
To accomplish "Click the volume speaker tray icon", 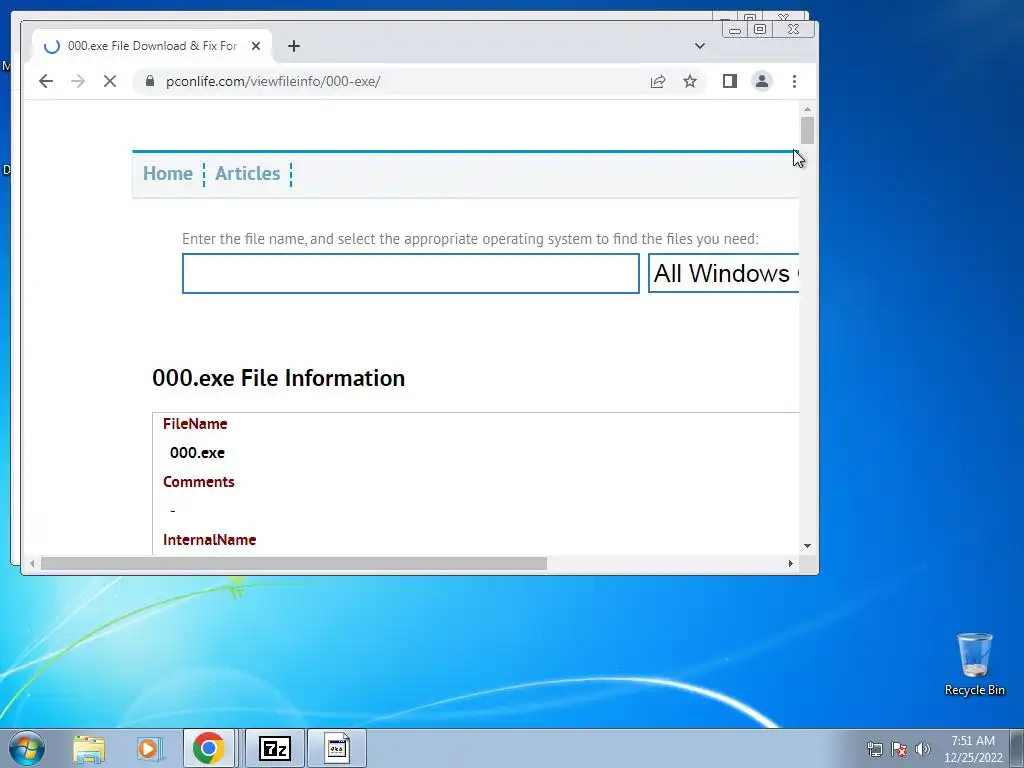I will [922, 749].
